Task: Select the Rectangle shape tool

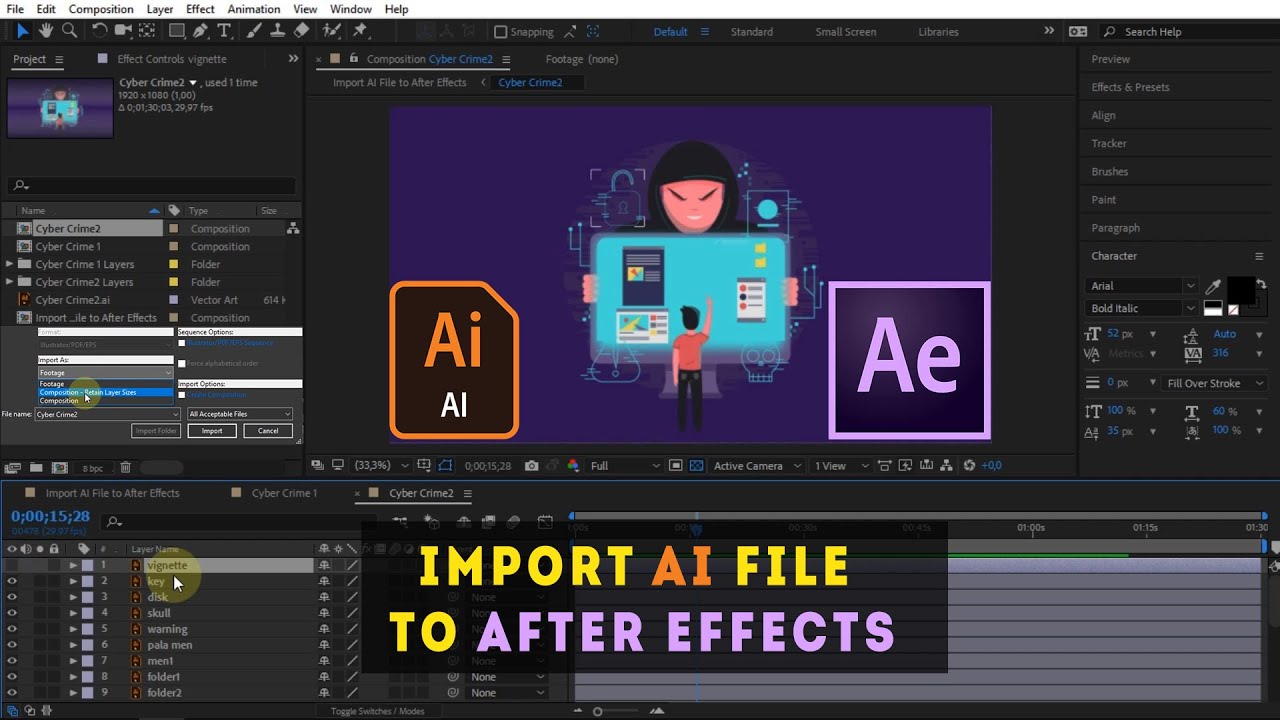Action: [x=177, y=31]
